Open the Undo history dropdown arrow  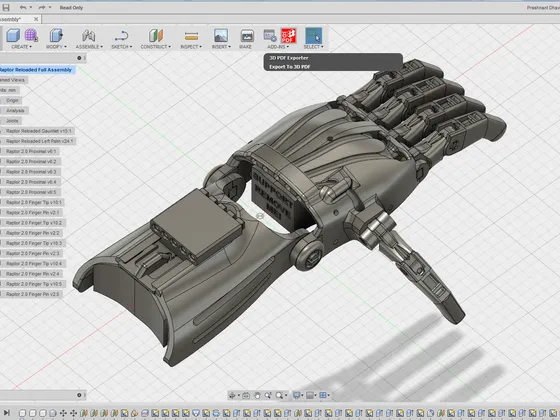click(x=31, y=7)
